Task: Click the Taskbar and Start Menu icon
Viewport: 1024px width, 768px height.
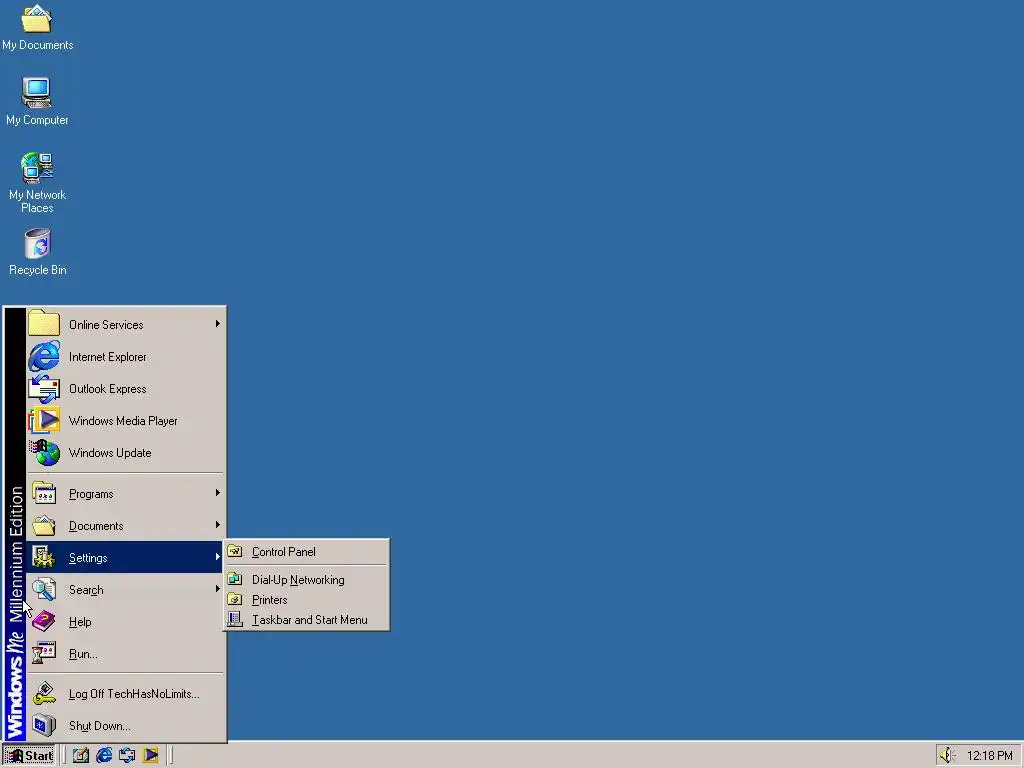Action: tap(235, 620)
